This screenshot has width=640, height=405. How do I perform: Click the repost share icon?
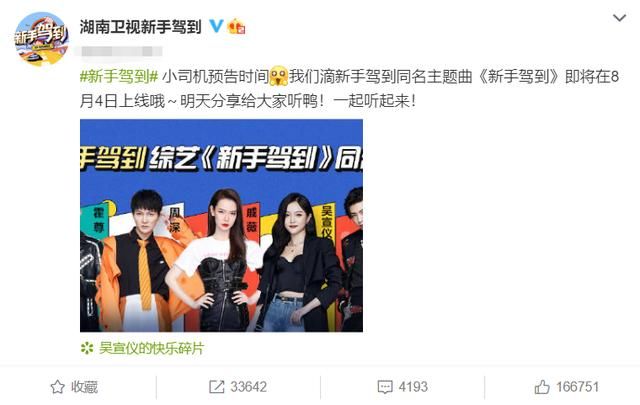(216, 387)
